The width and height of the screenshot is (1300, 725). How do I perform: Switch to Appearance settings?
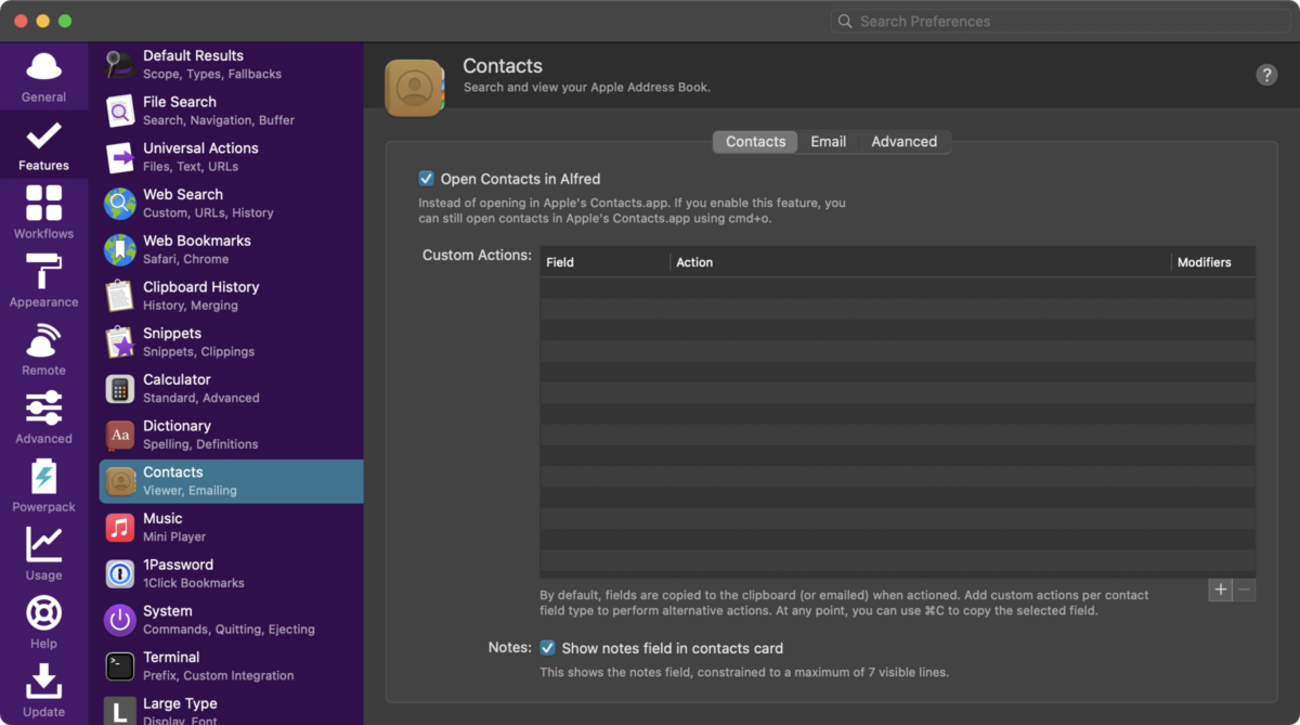tap(43, 280)
